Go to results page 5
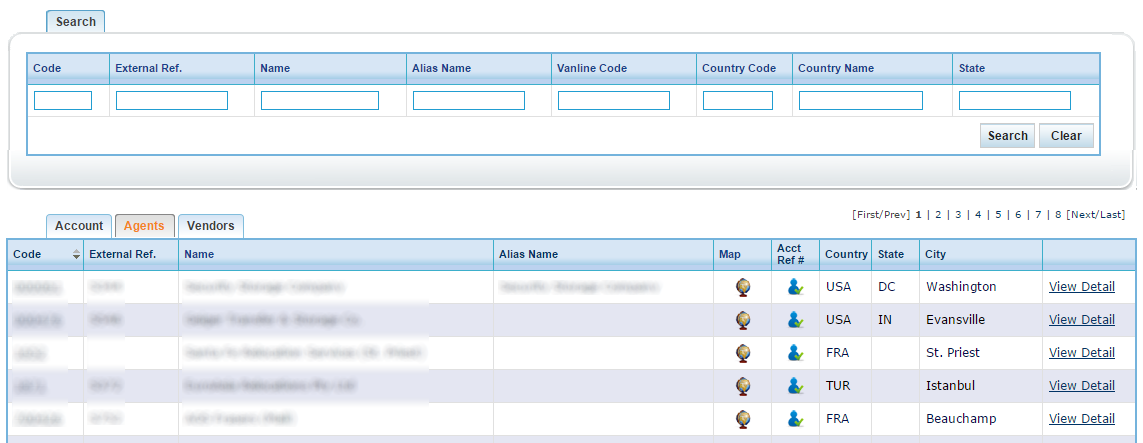Screen dimensions: 1143x443 pos(999,215)
